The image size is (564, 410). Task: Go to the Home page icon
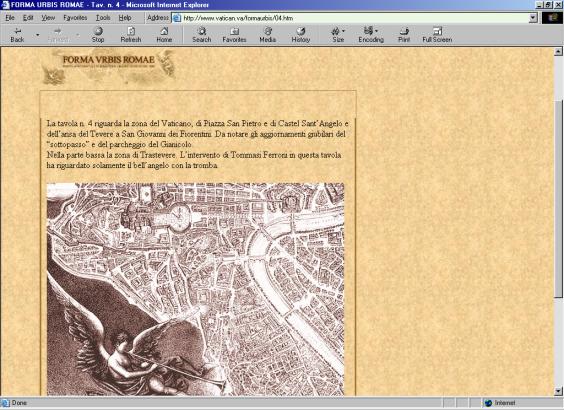coord(164,35)
